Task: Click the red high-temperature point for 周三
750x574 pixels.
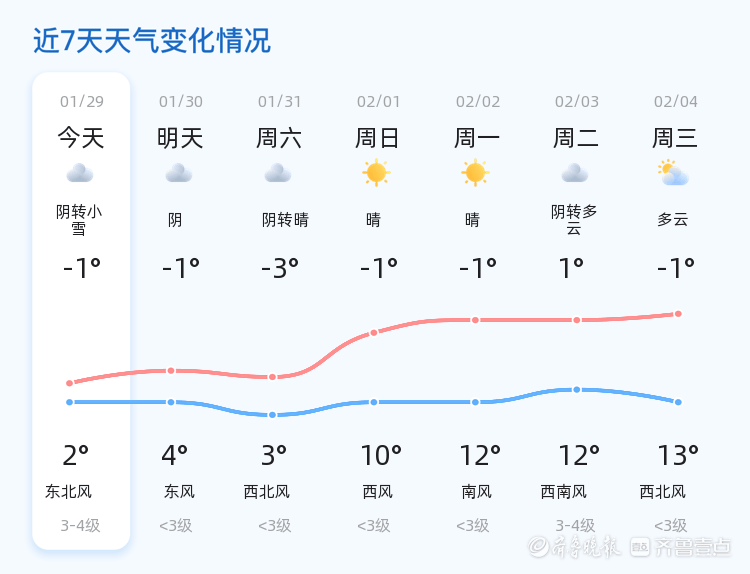Action: click(x=678, y=314)
